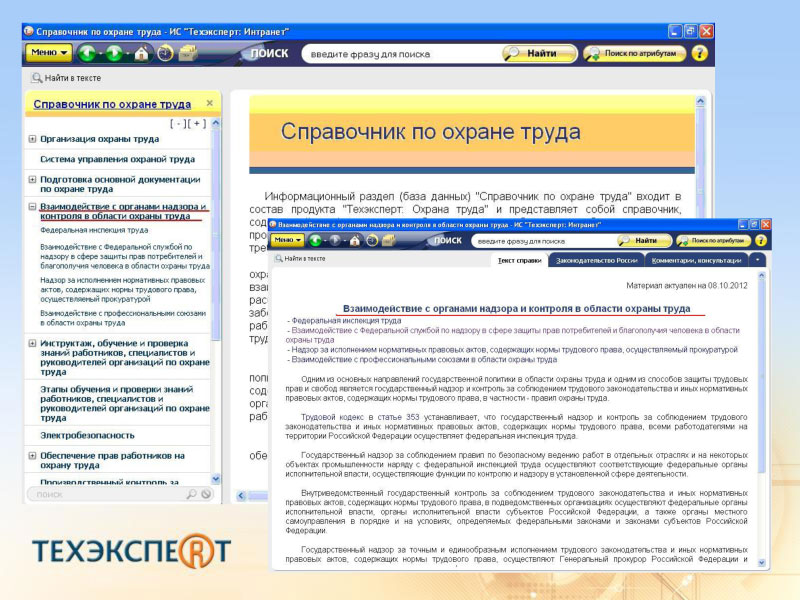Switch to 'Законодательство России' tab
This screenshot has height=600, width=800.
tap(596, 260)
